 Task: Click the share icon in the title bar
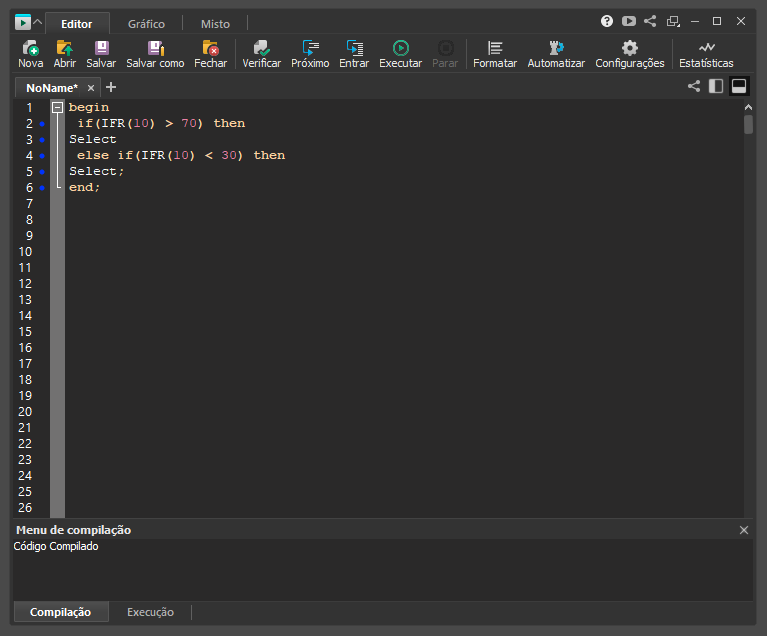click(x=650, y=21)
